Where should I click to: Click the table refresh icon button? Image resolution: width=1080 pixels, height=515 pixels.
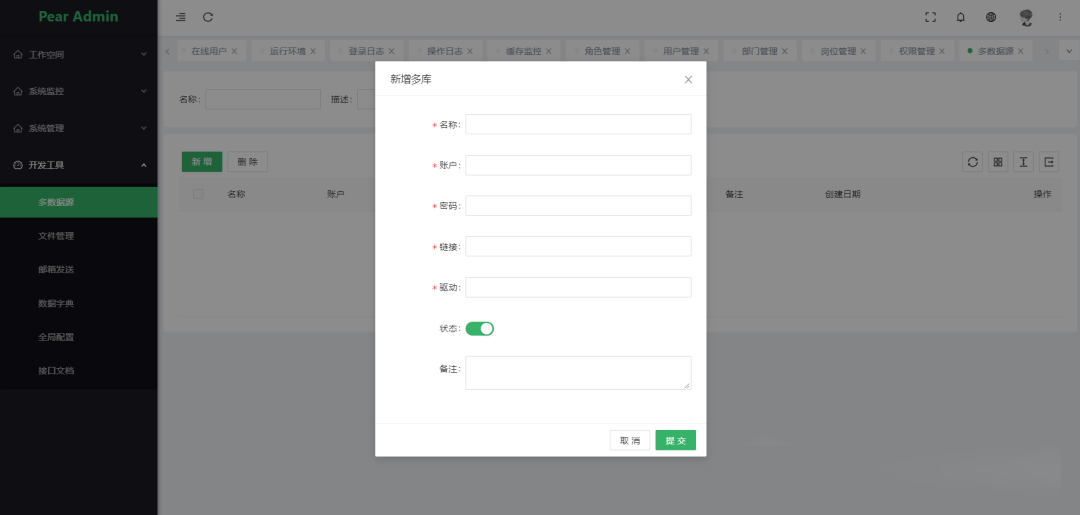pos(973,162)
